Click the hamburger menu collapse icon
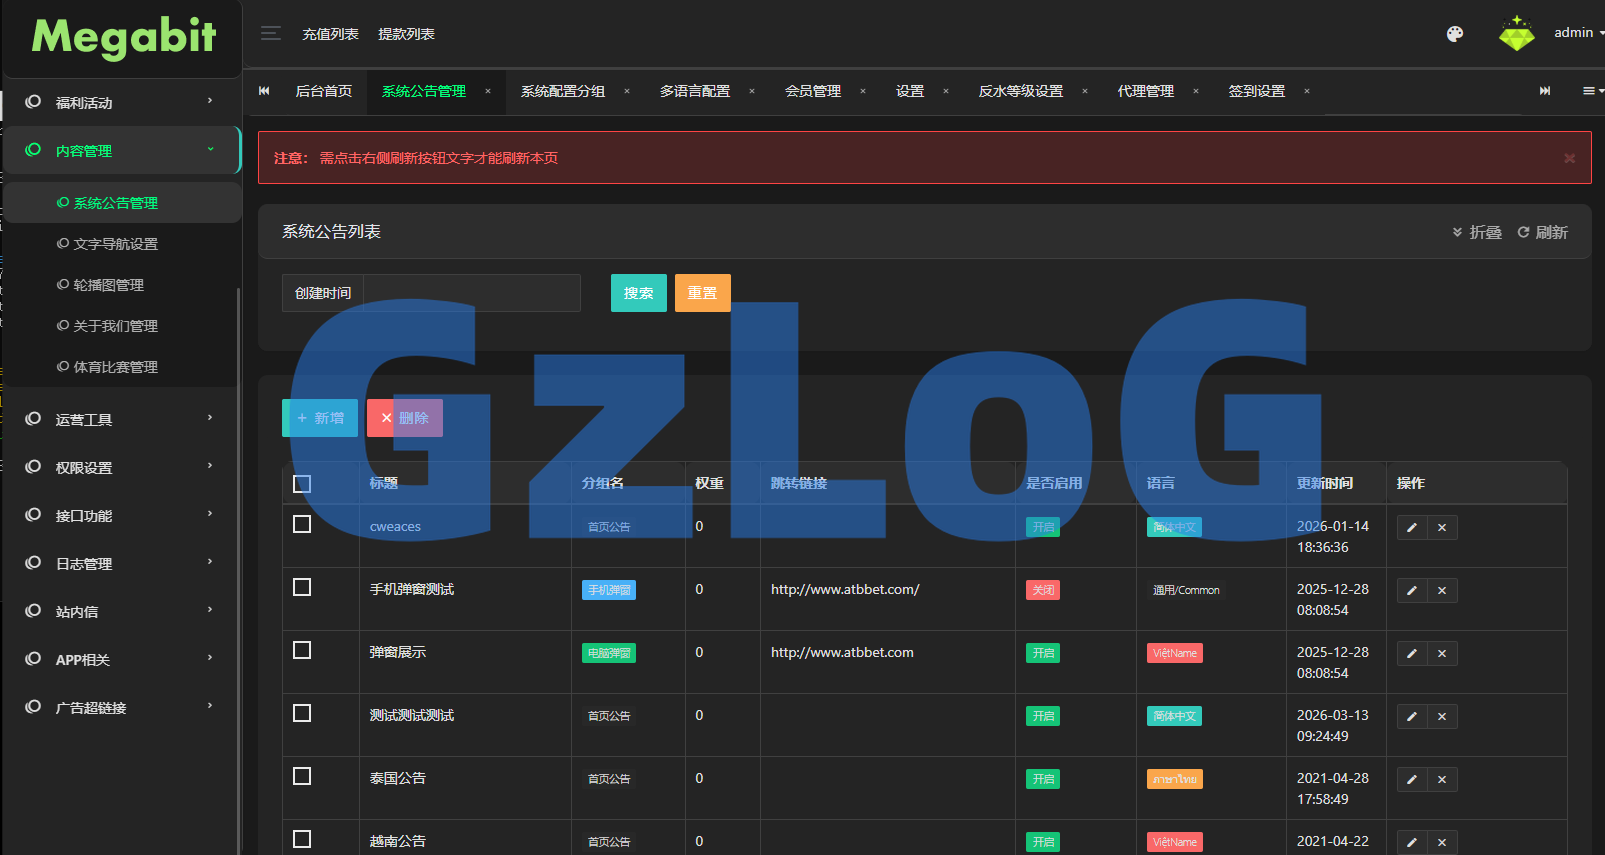This screenshot has height=855, width=1605. pos(270,34)
